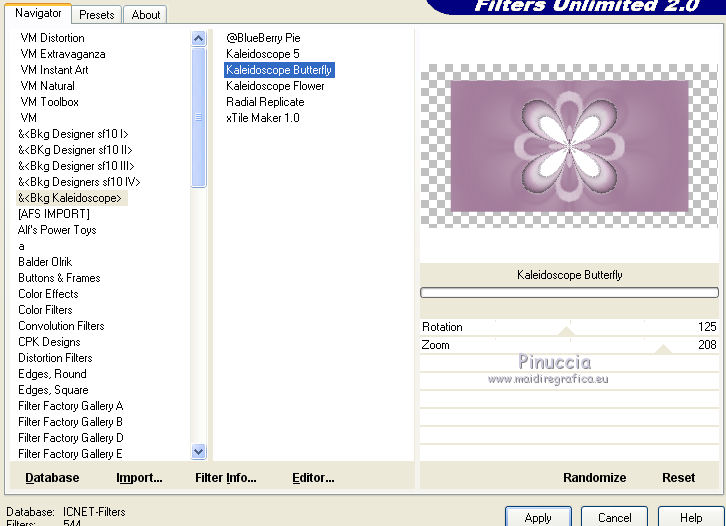The image size is (726, 526).
Task: Cancel the Filters Unlimited dialog
Action: point(614,517)
